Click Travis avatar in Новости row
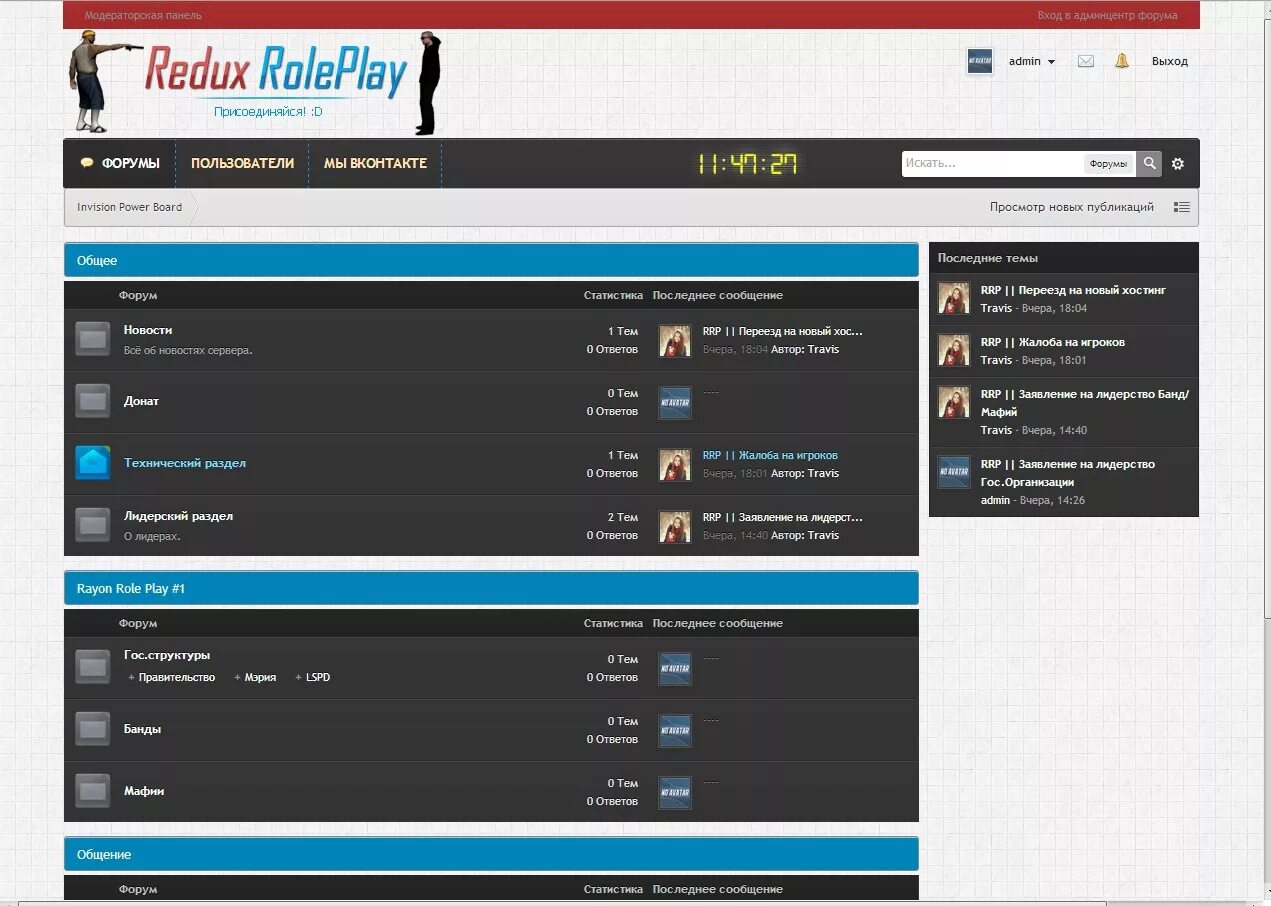This screenshot has height=906, width=1271. tap(675, 341)
